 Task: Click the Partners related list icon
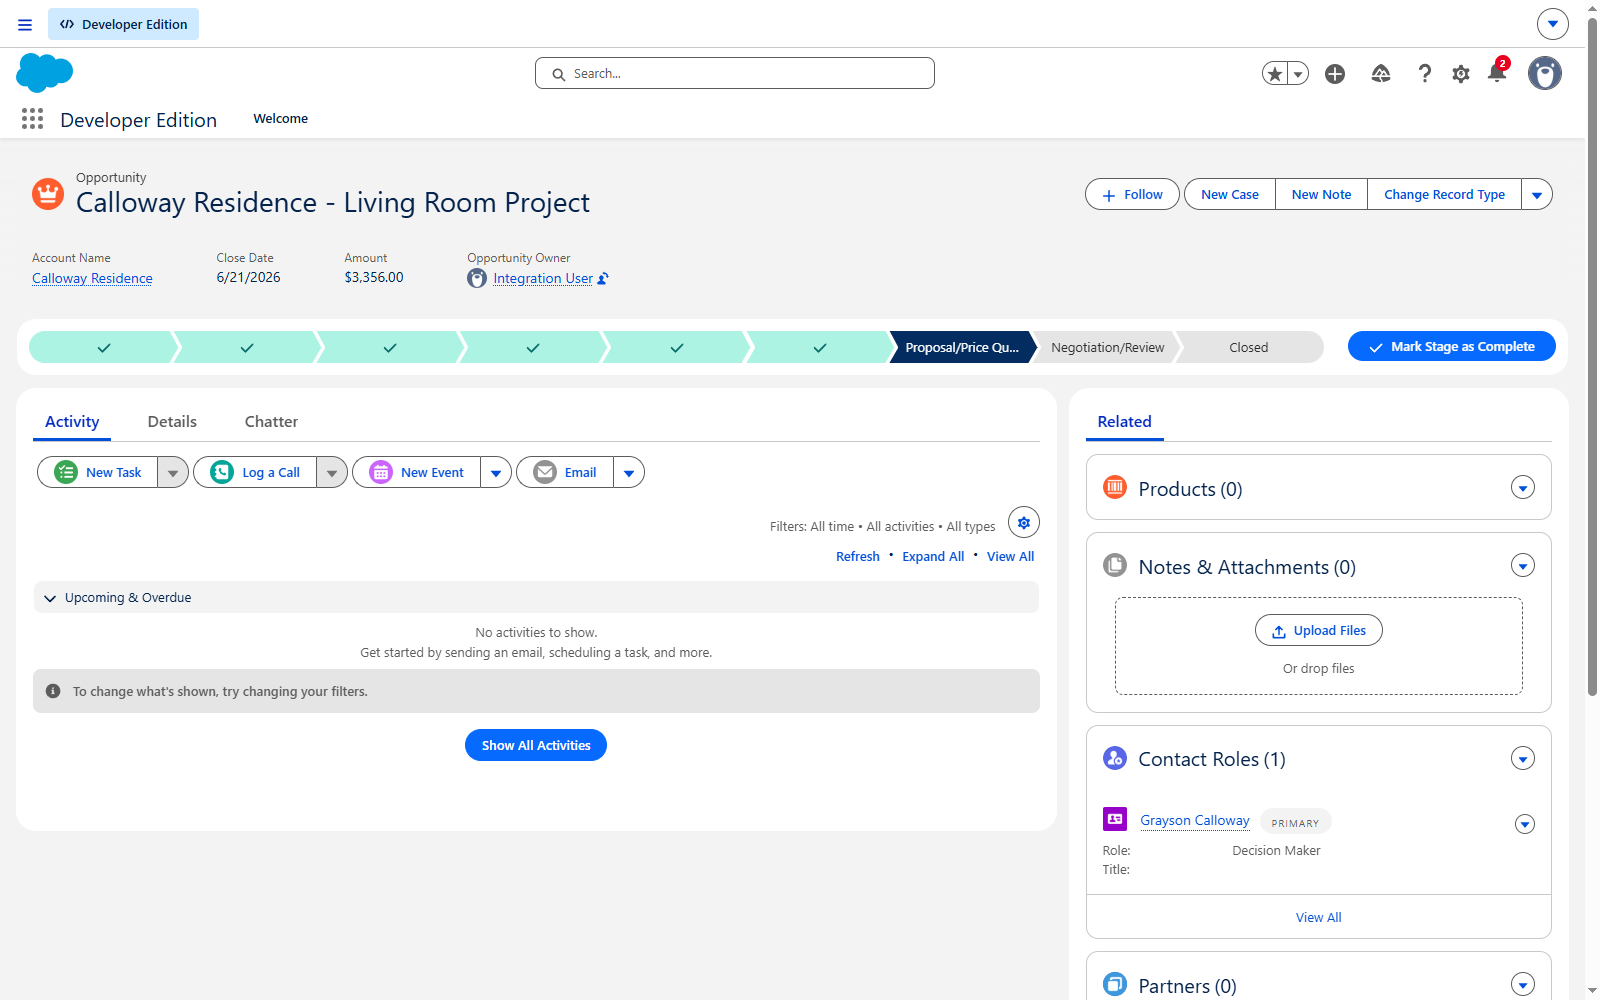coord(1115,984)
